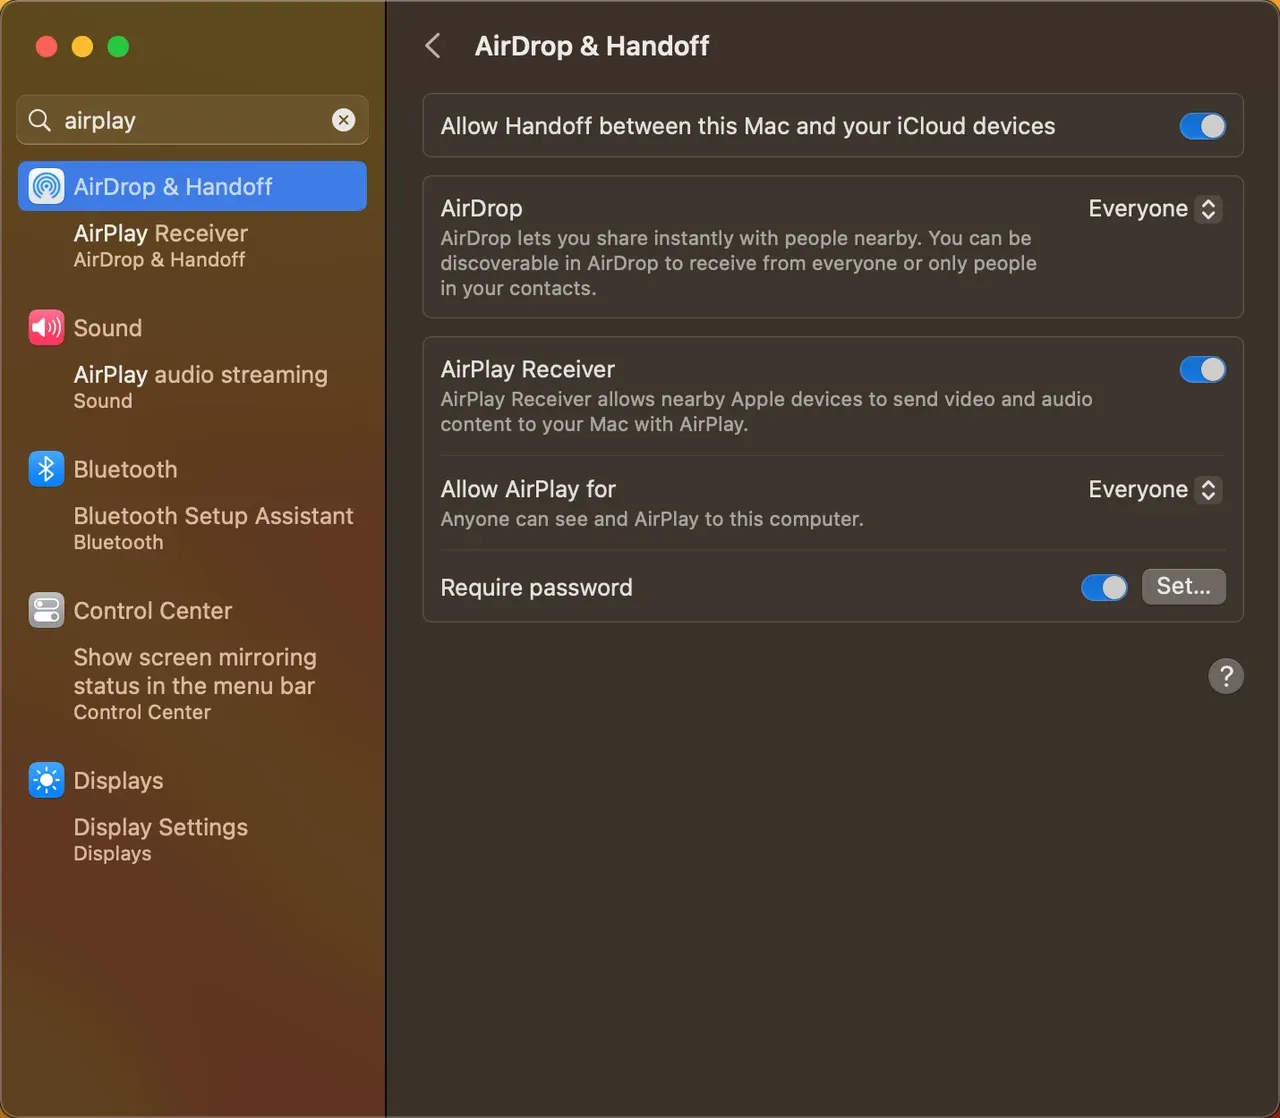
Task: Click 'Anyone can see and AirPlay' description
Action: point(652,519)
